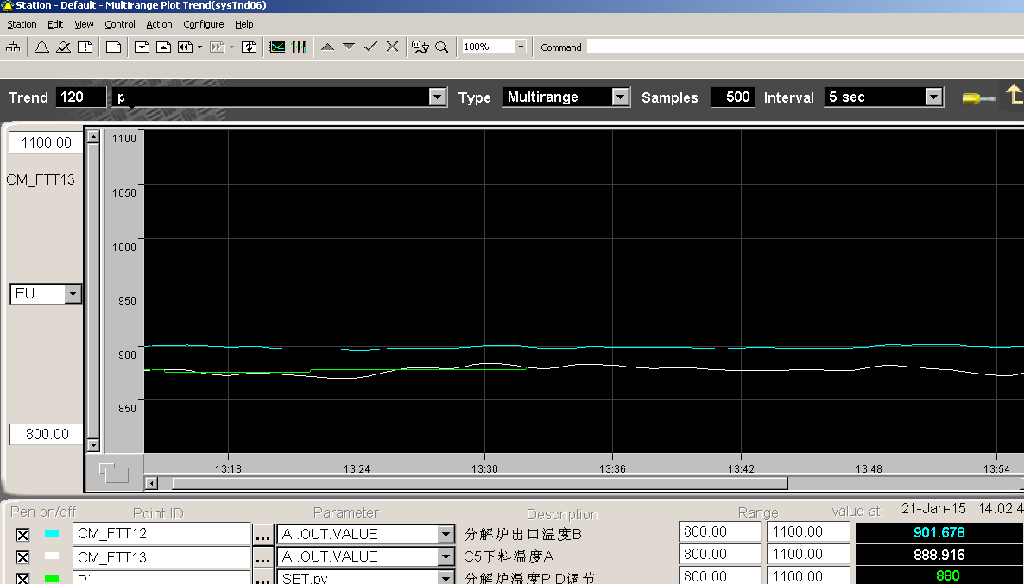Click the Samples field showing 500
This screenshot has height=584, width=1024.
(733, 97)
